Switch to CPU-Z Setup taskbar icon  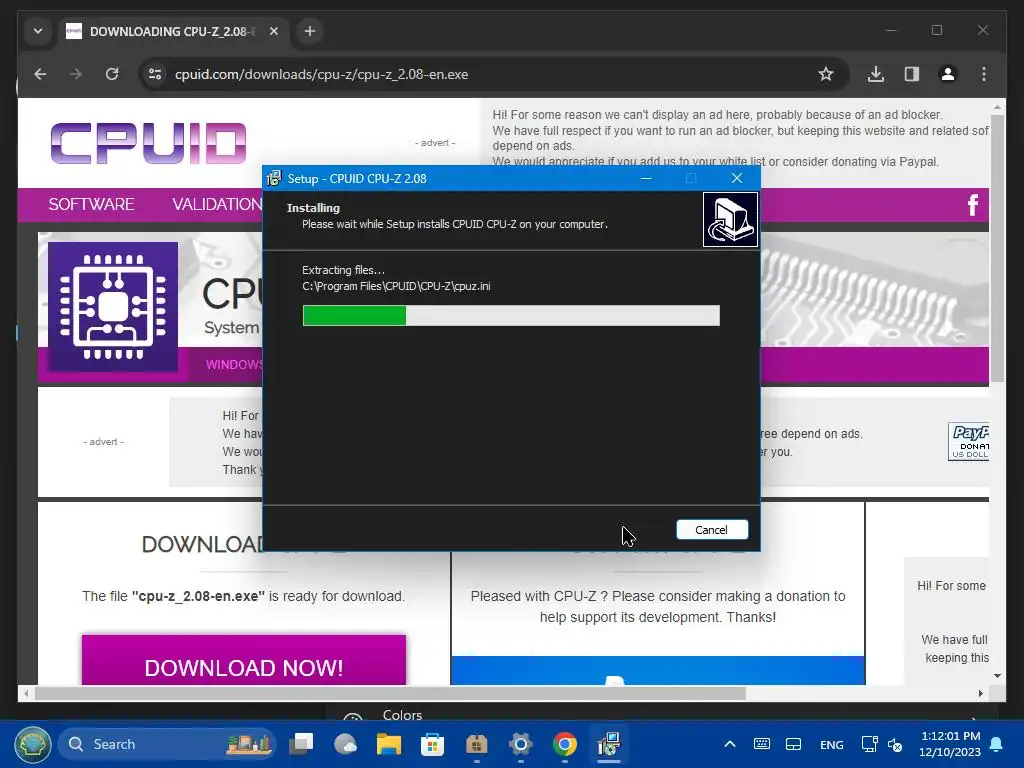click(609, 744)
